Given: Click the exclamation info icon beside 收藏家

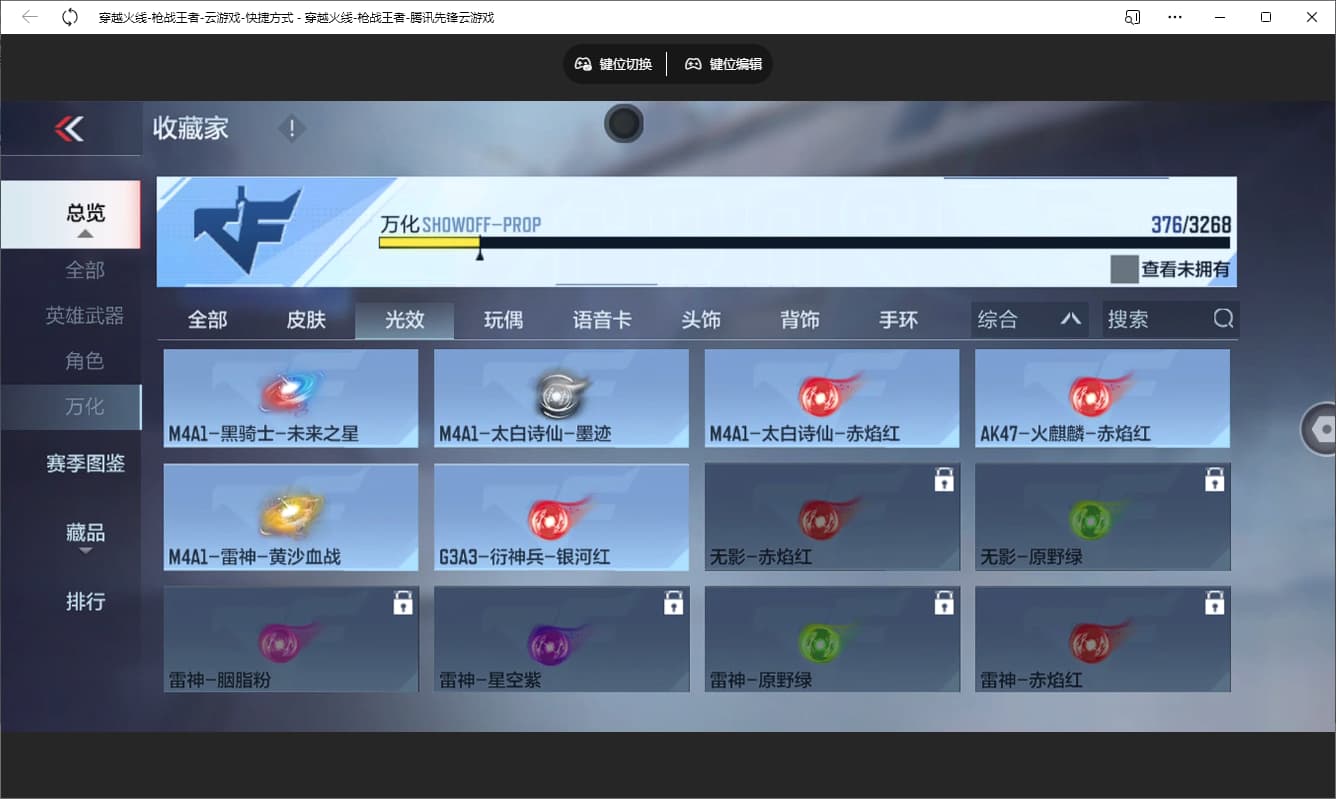Looking at the screenshot, I should point(291,128).
